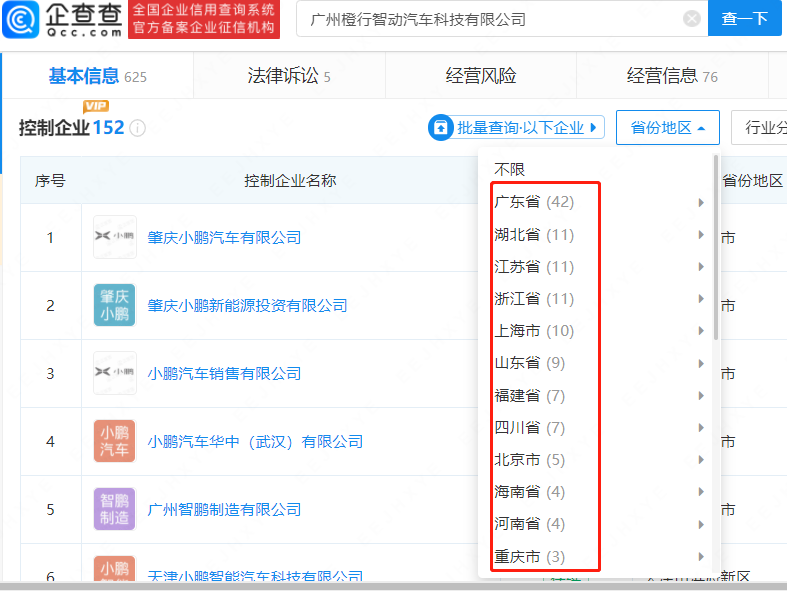Expand 北京市 submenu arrow
The image size is (787, 591).
point(701,460)
